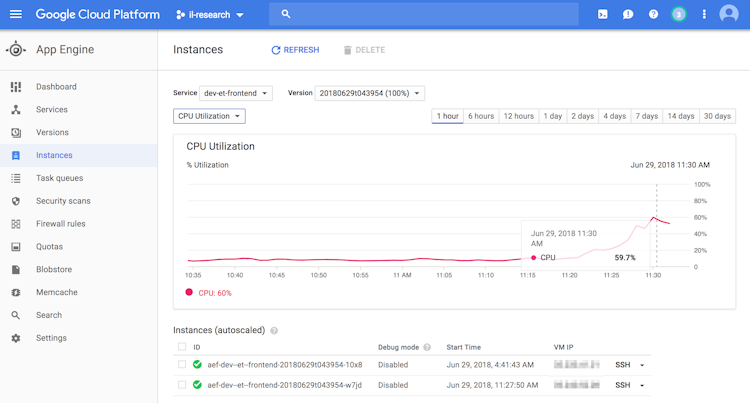Click the Firewall rules grid icon
The width and height of the screenshot is (750, 403).
pos(16,224)
